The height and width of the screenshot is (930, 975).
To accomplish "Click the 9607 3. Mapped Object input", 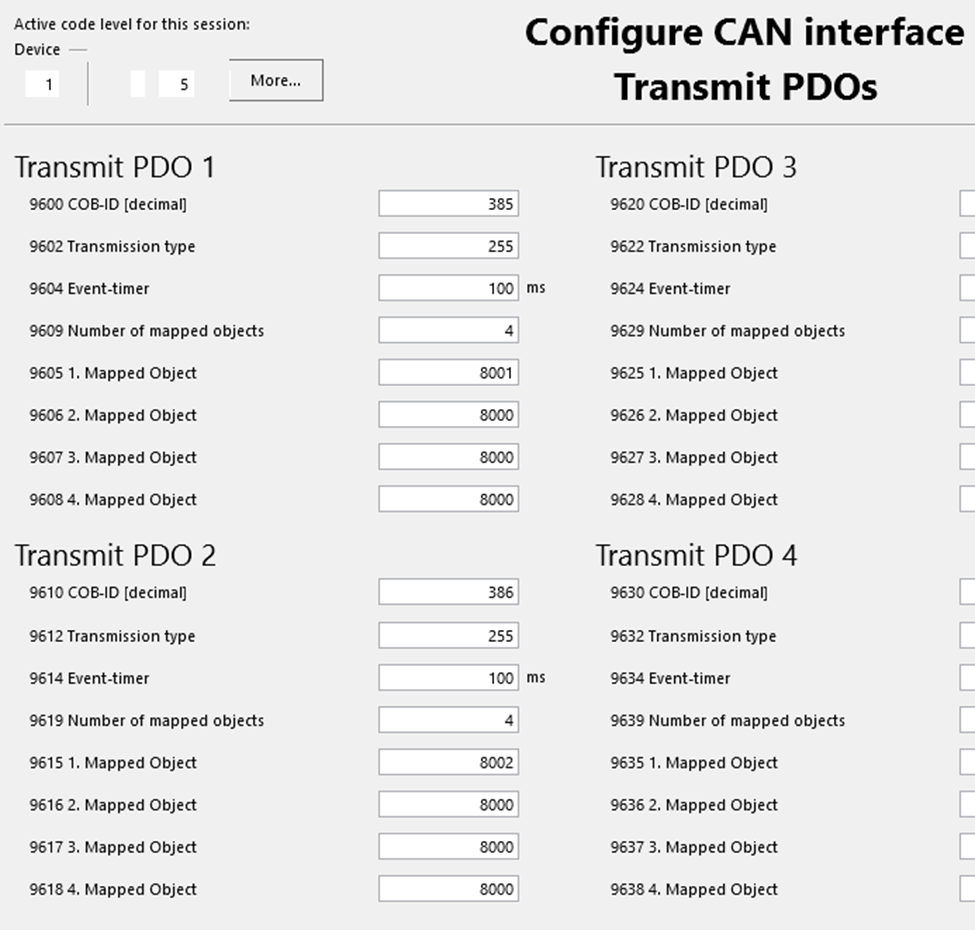I will click(448, 457).
